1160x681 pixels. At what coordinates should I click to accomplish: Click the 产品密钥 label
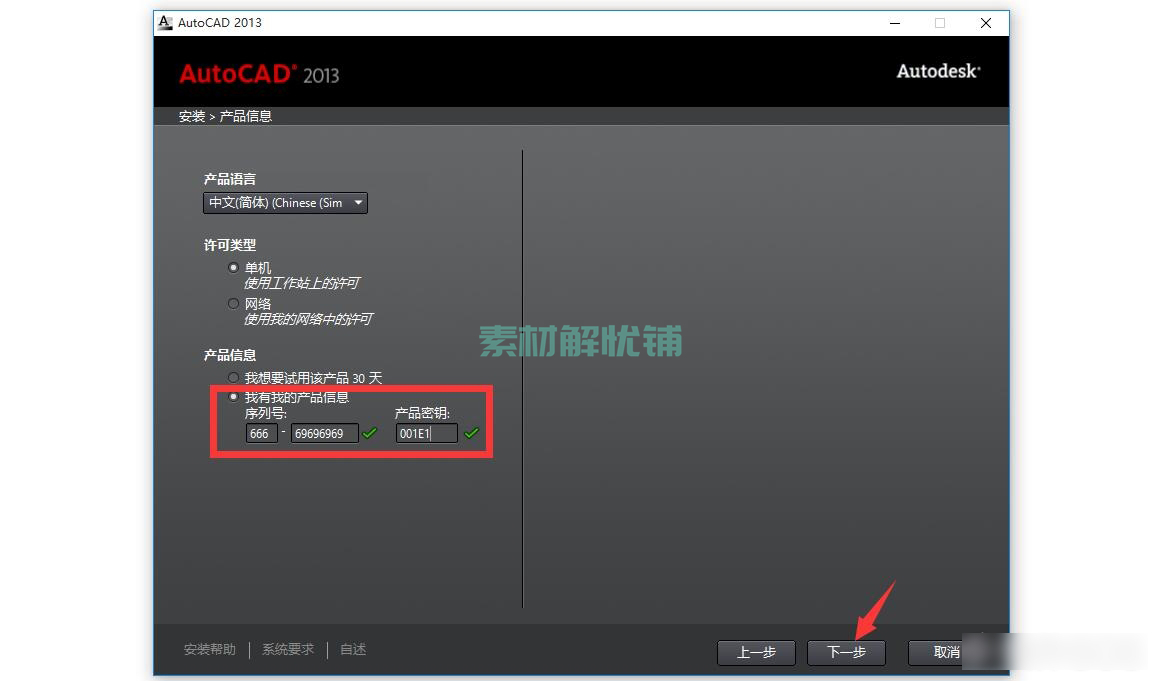tap(422, 413)
